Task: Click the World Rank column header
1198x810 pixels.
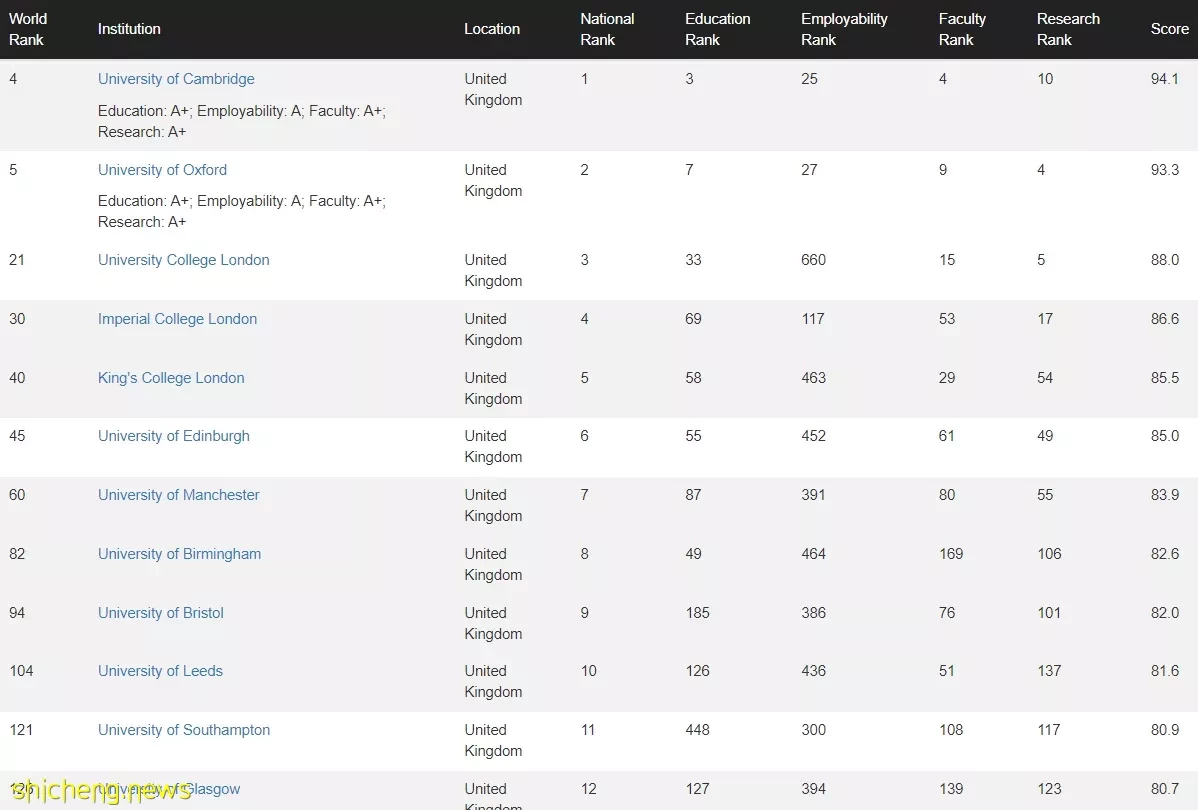Action: coord(28,29)
